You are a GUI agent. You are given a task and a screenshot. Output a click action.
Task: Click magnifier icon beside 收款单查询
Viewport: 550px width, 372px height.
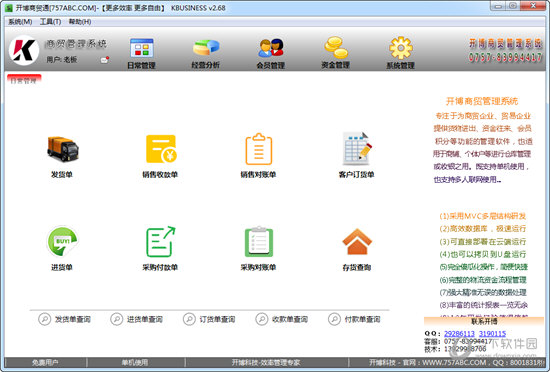262,319
